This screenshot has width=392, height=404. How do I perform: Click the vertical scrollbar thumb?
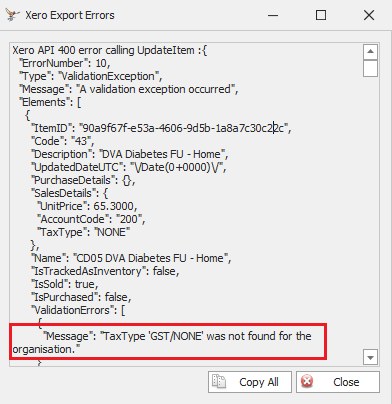[370, 69]
